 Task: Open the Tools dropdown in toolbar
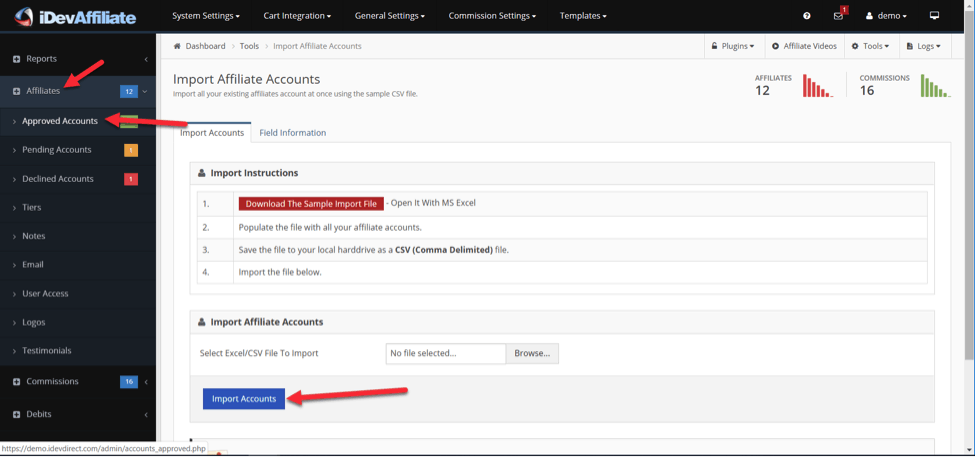(871, 46)
